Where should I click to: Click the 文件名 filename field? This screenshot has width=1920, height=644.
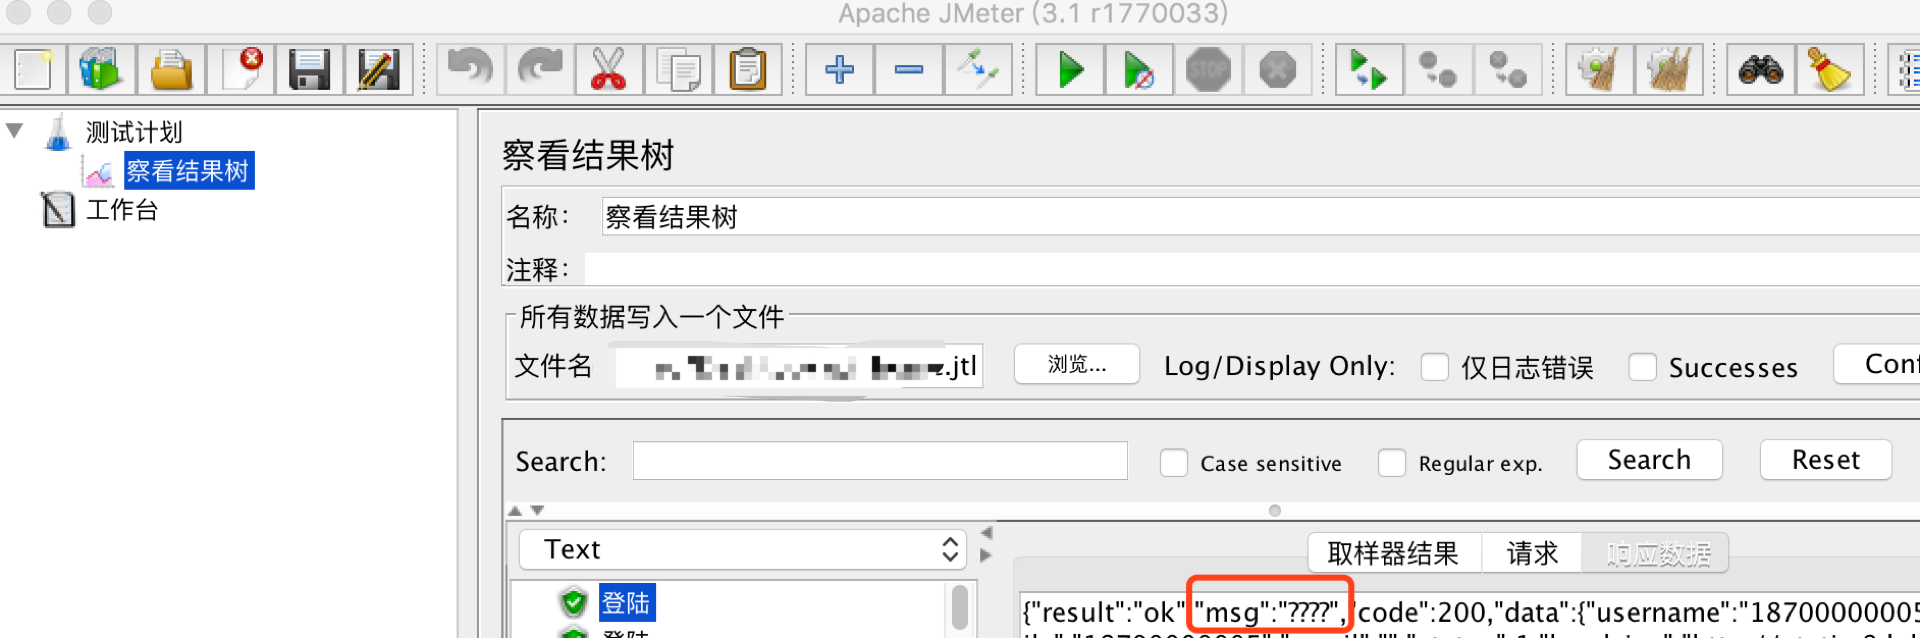point(799,366)
